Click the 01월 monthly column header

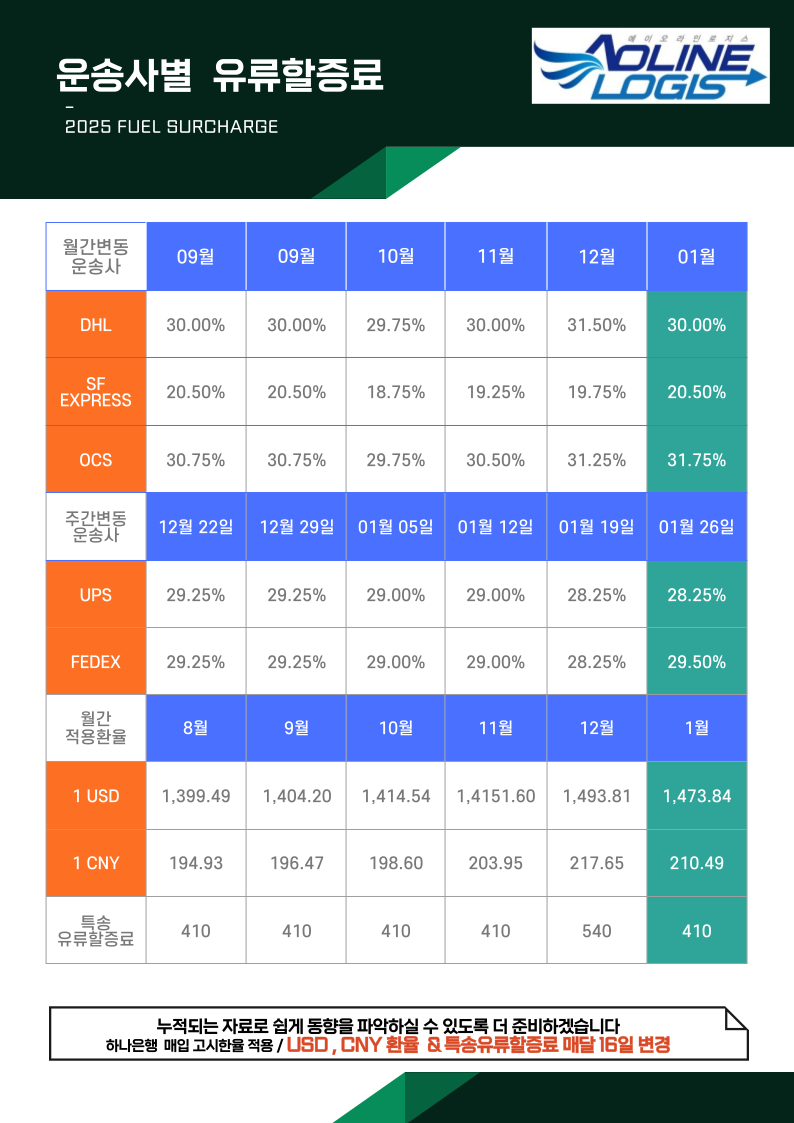click(x=696, y=257)
